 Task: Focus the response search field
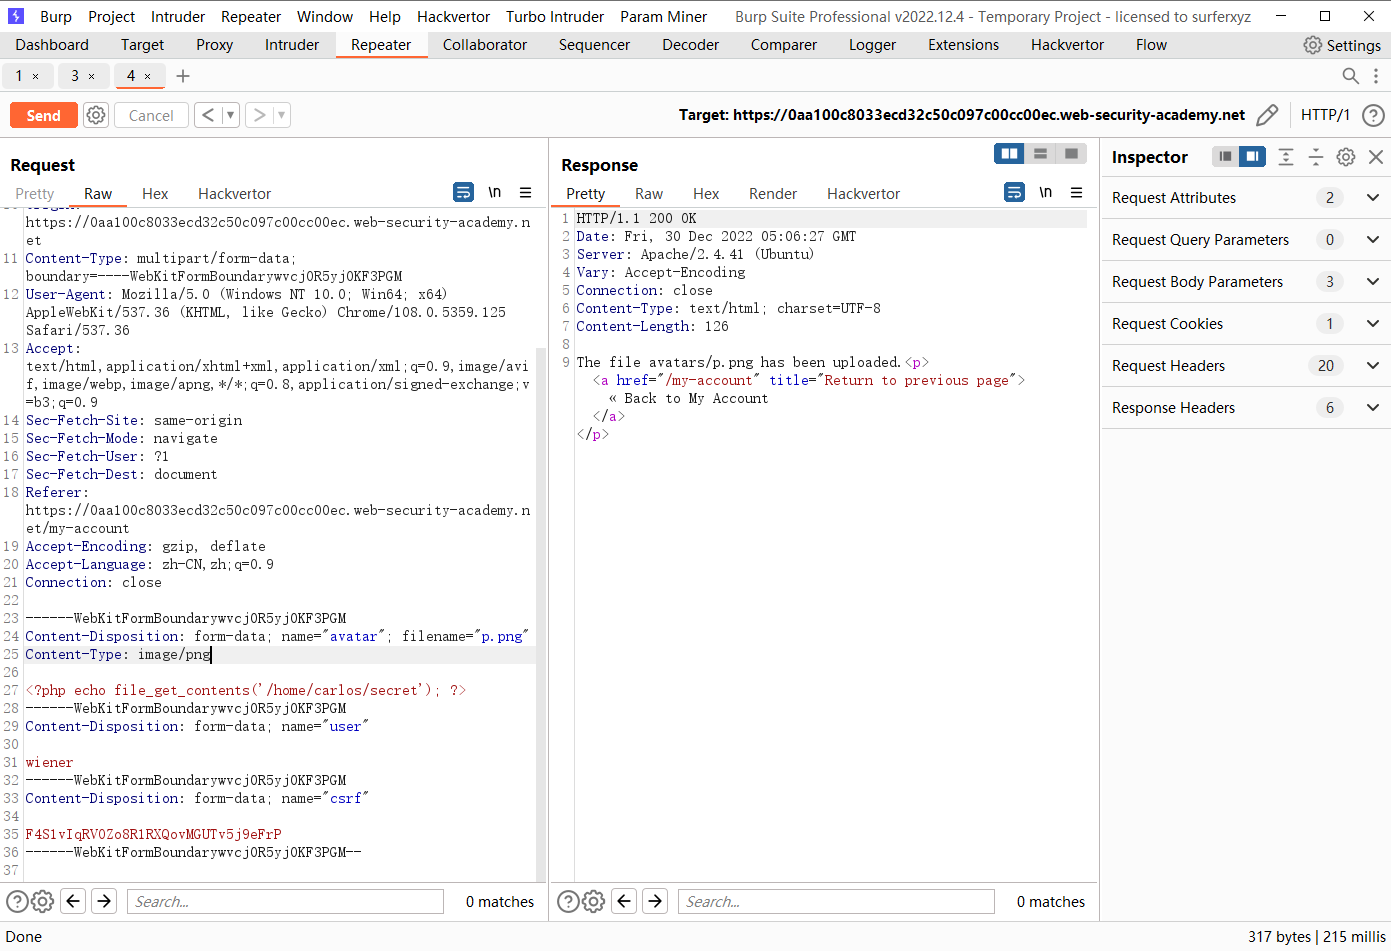pos(836,901)
